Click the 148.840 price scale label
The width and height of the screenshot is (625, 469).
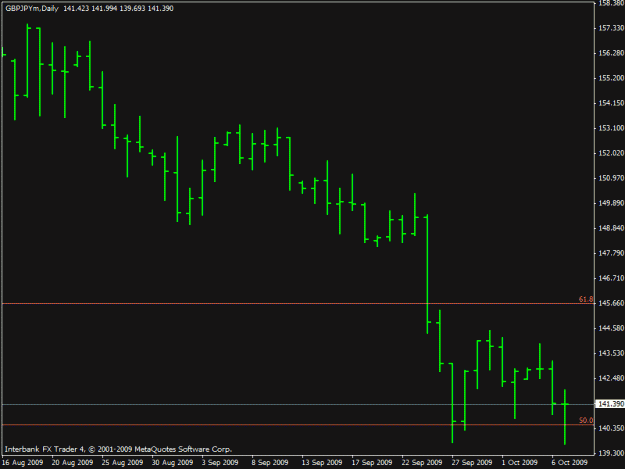[x=611, y=228]
